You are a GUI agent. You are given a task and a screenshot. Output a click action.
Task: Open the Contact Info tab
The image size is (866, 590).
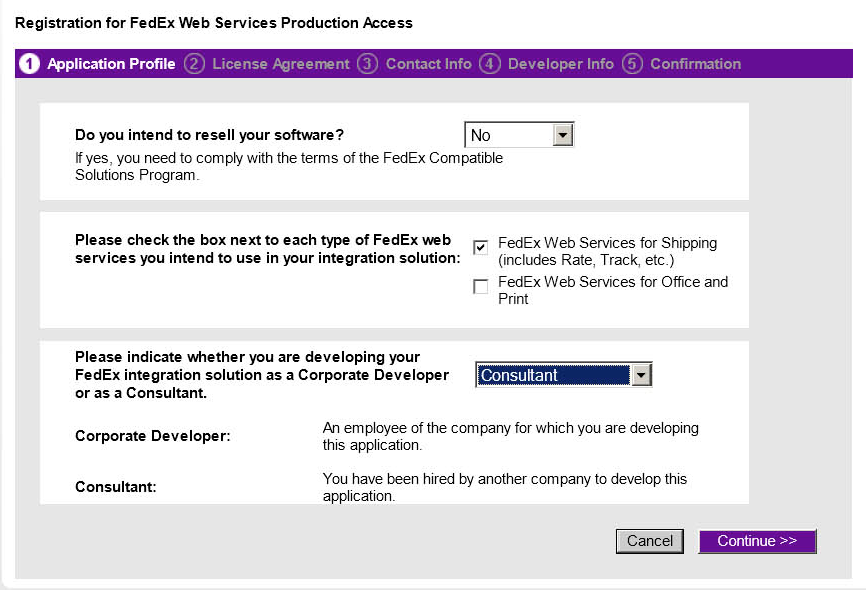pos(428,64)
